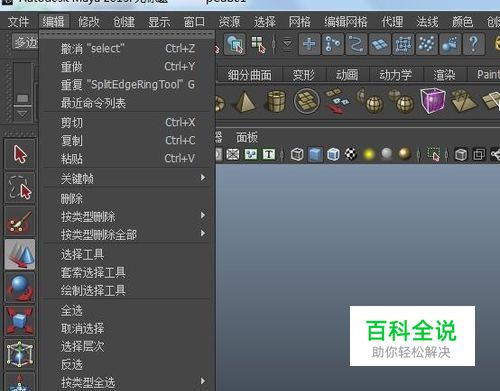The height and width of the screenshot is (391, 500).
Task: Toggle use all lights yellow sphere
Action: click(x=369, y=154)
